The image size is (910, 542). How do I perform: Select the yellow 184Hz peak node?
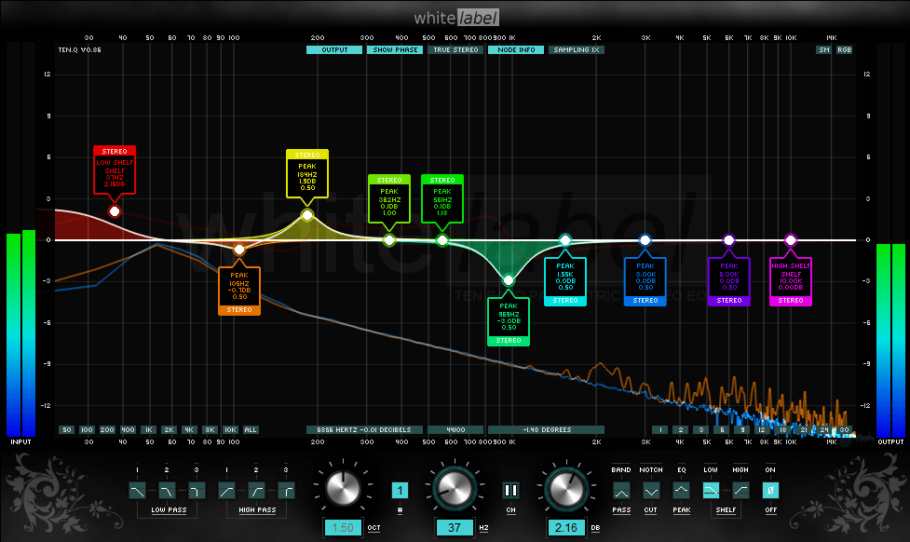307,215
